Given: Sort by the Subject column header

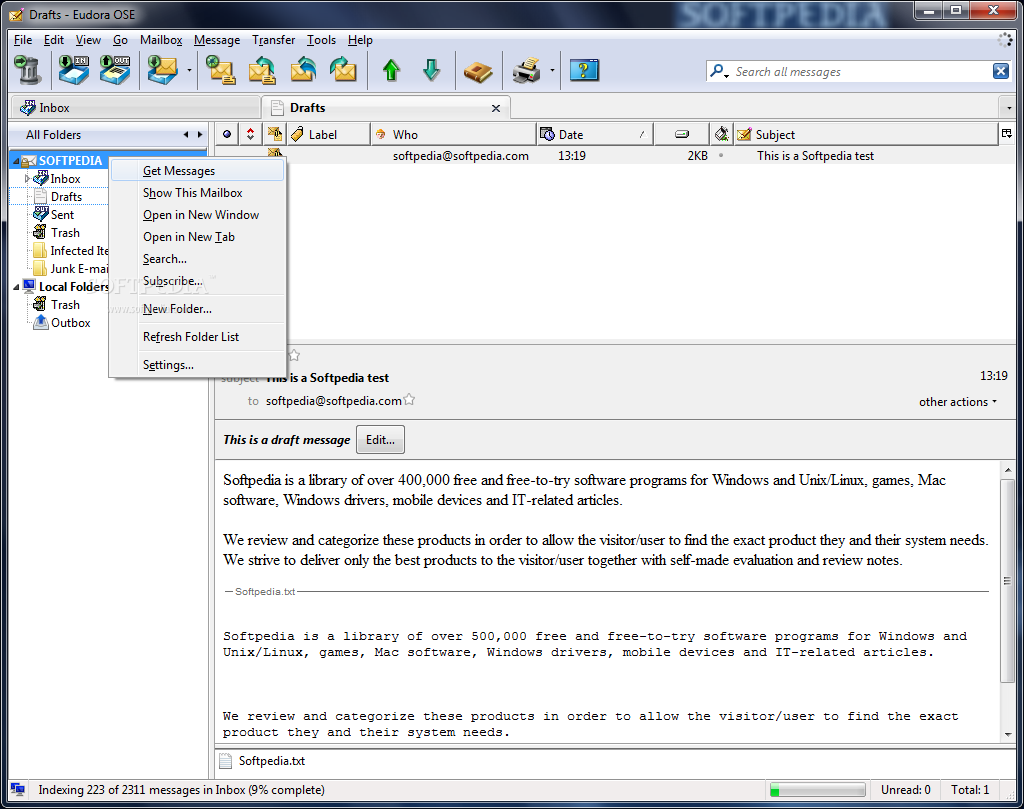Looking at the screenshot, I should [x=866, y=135].
